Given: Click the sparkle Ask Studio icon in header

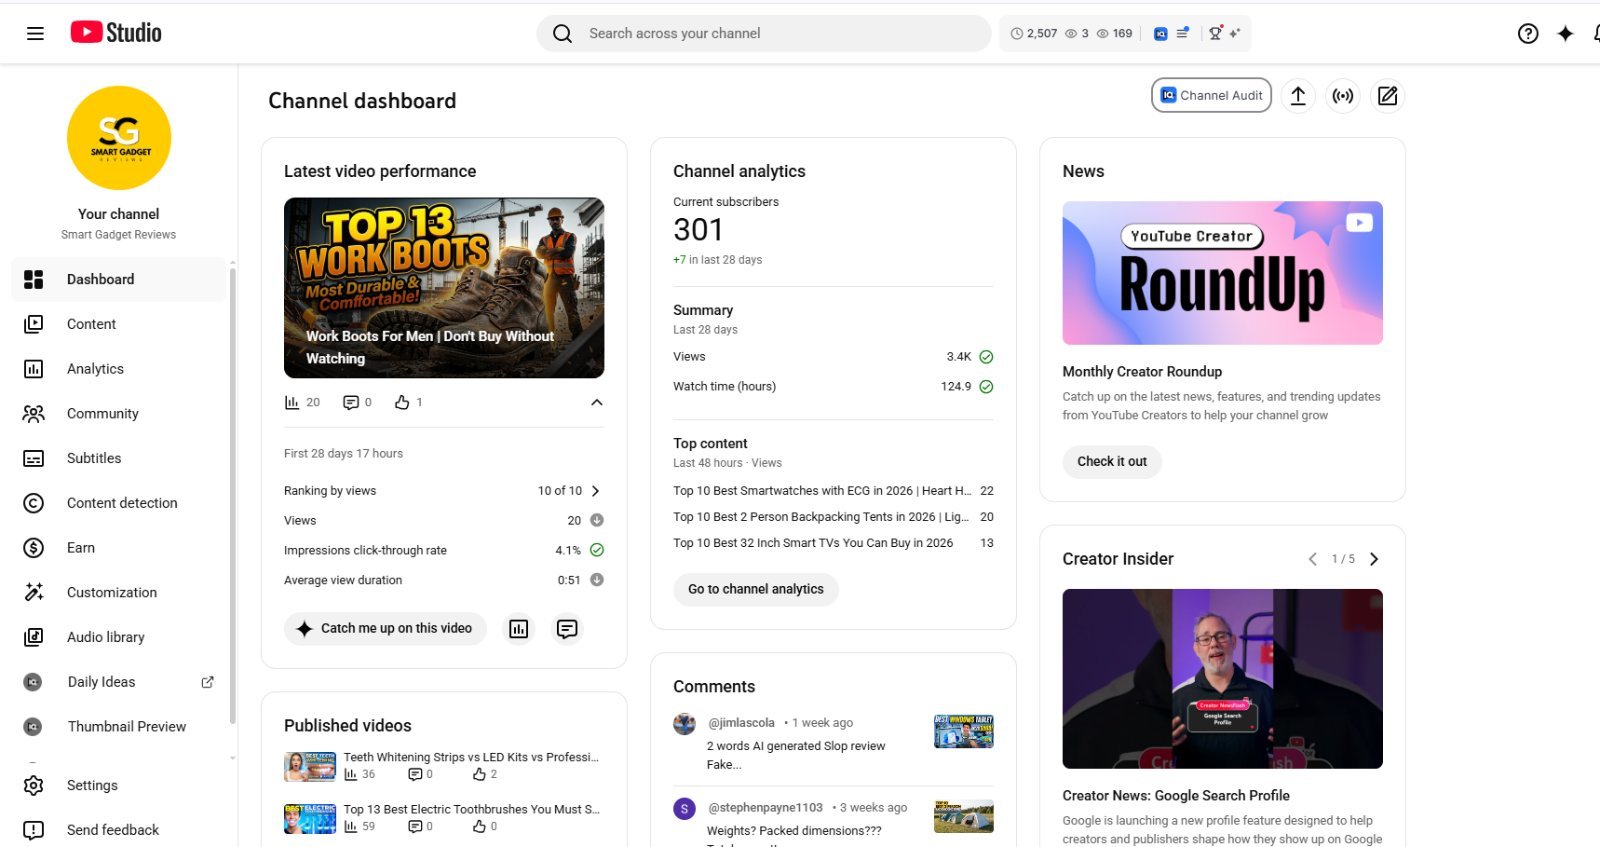Looking at the screenshot, I should coord(1566,33).
